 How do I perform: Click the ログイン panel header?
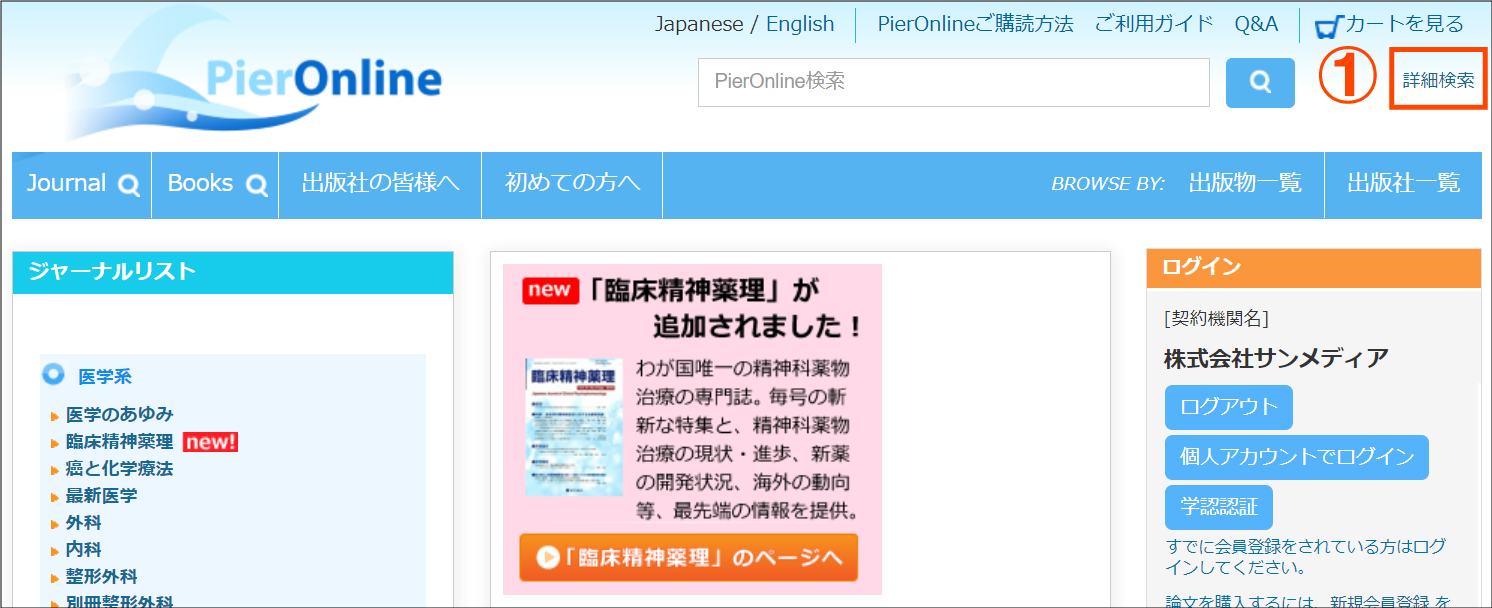pyautogui.click(x=1314, y=268)
